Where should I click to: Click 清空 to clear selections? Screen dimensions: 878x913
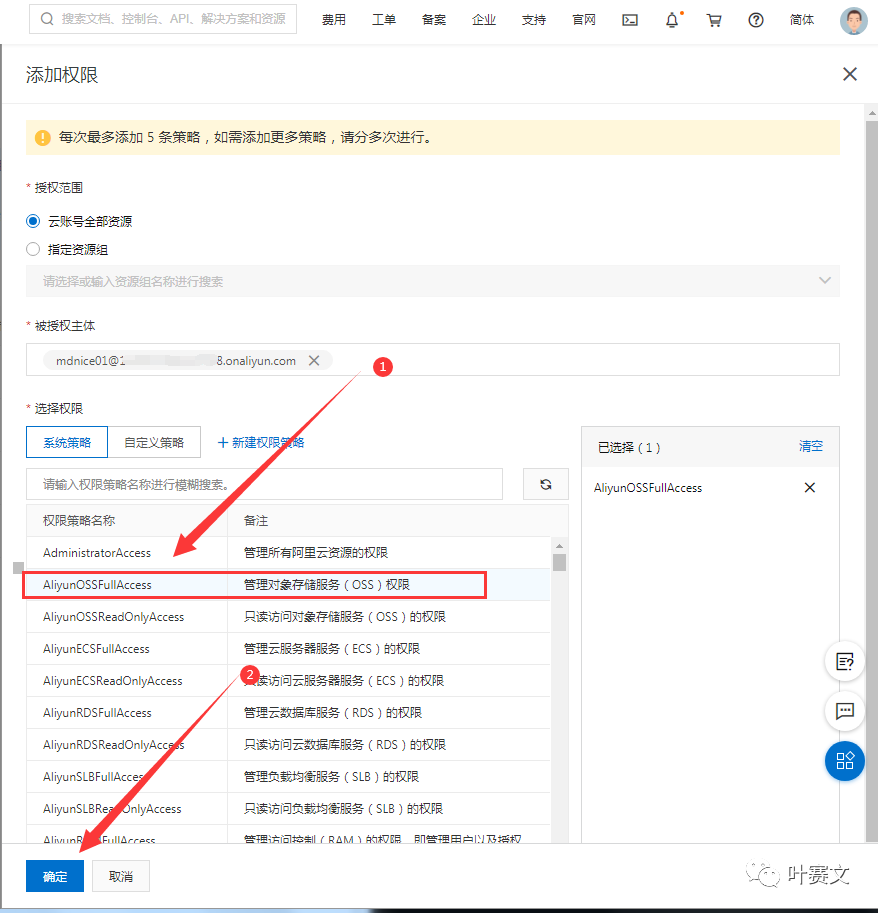click(810, 447)
